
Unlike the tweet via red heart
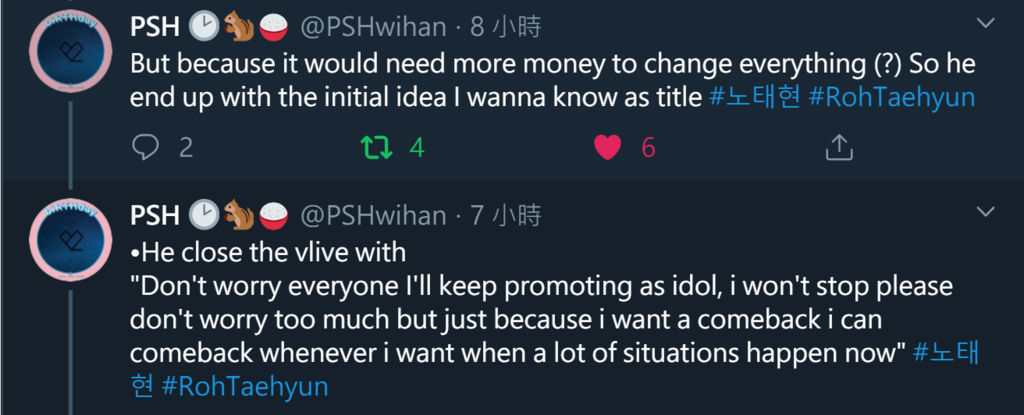tap(607, 148)
